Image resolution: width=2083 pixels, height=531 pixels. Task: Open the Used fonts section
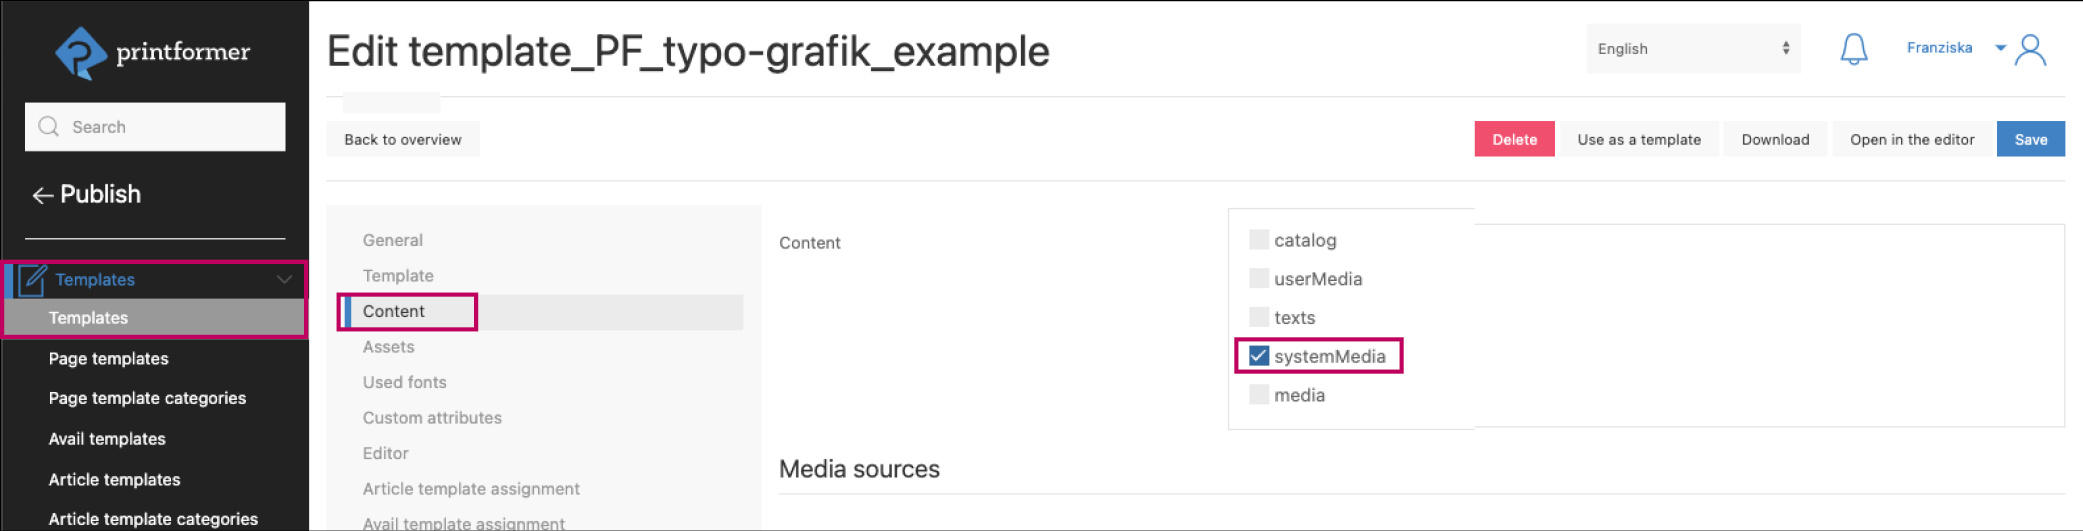[x=404, y=382]
